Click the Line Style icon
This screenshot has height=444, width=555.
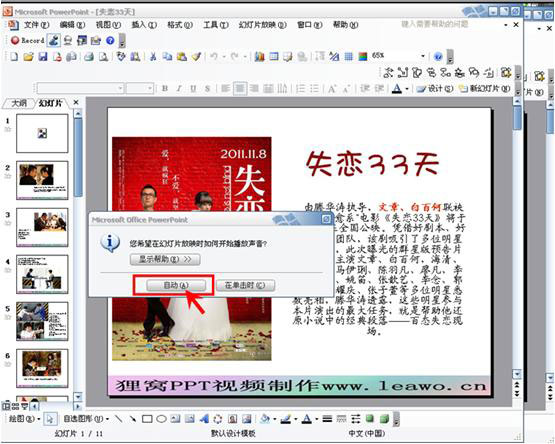click(x=327, y=419)
